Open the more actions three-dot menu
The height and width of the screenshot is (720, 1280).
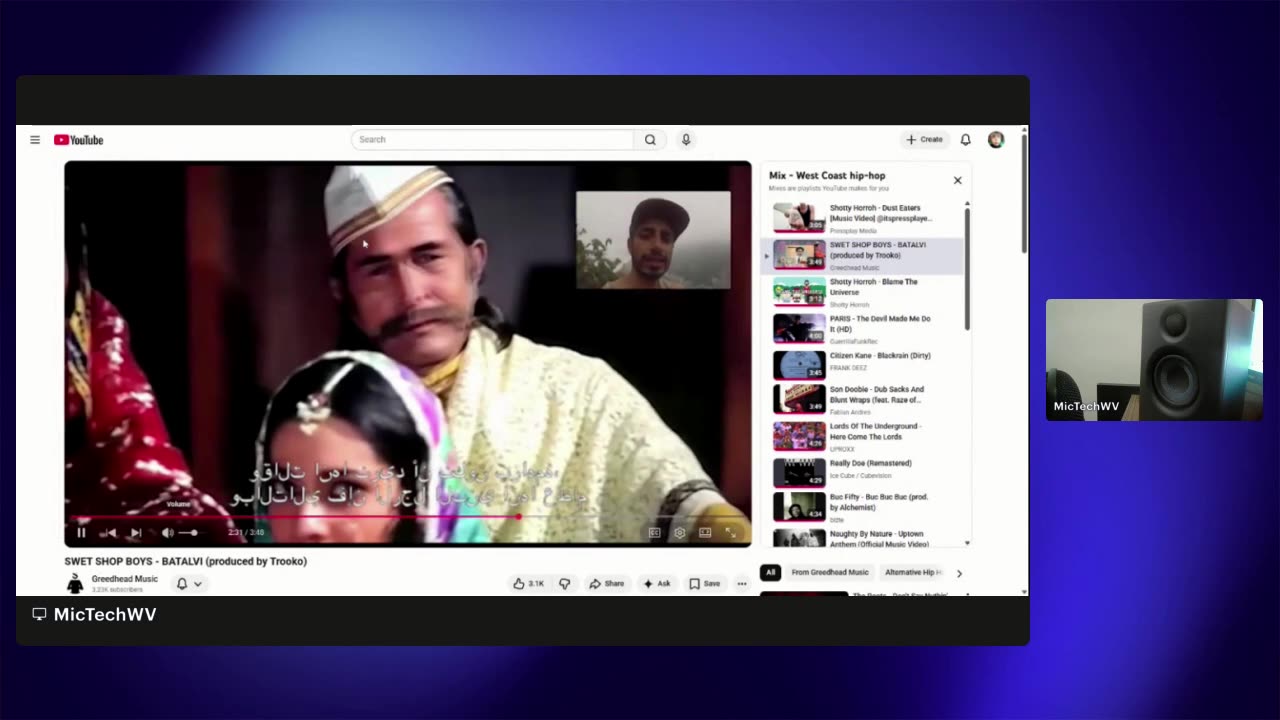coord(742,584)
